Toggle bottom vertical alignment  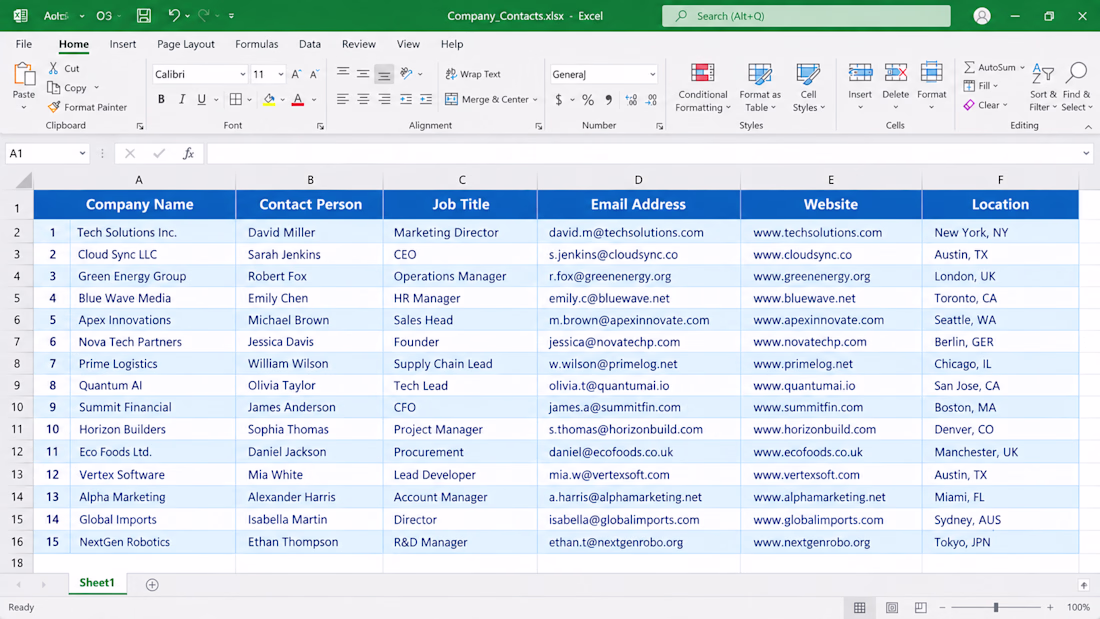click(384, 73)
